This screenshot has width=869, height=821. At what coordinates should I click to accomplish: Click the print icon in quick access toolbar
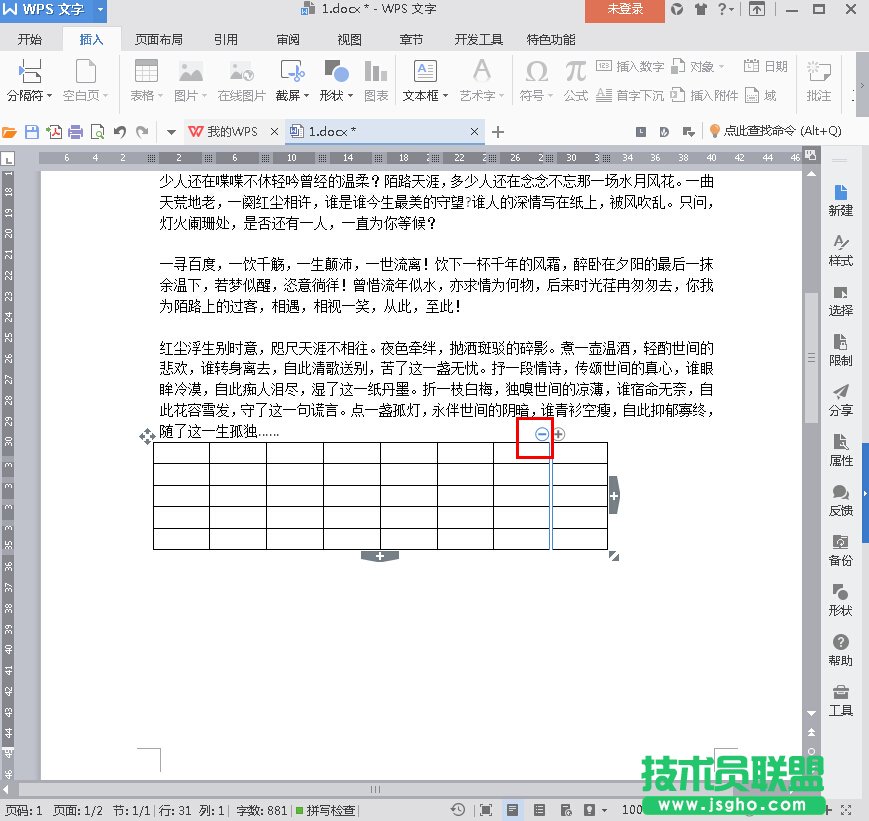(x=75, y=132)
